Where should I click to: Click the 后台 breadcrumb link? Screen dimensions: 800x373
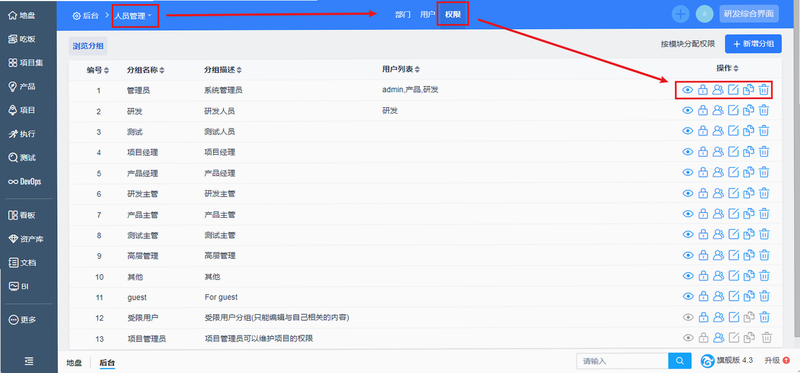click(x=85, y=16)
